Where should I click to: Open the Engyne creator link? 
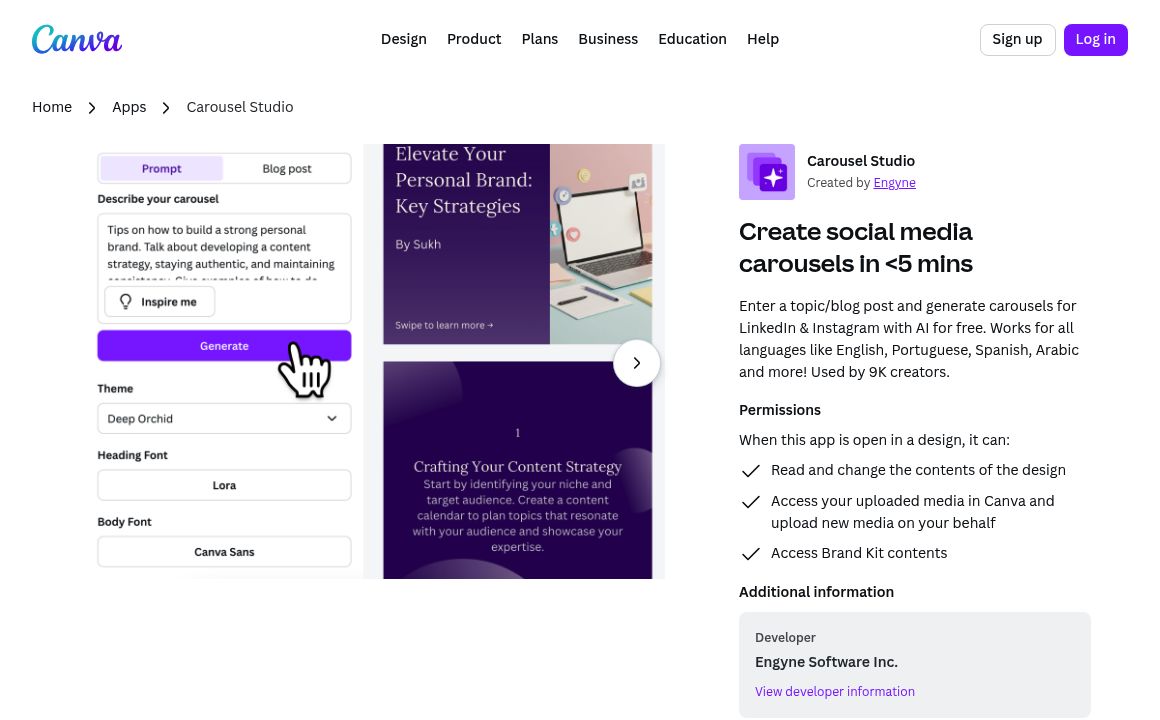[x=894, y=183]
